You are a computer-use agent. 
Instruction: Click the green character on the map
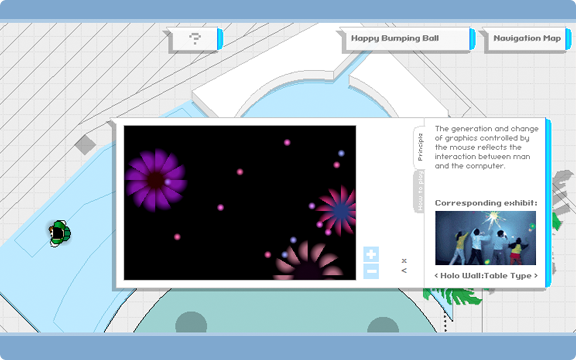coord(59,233)
